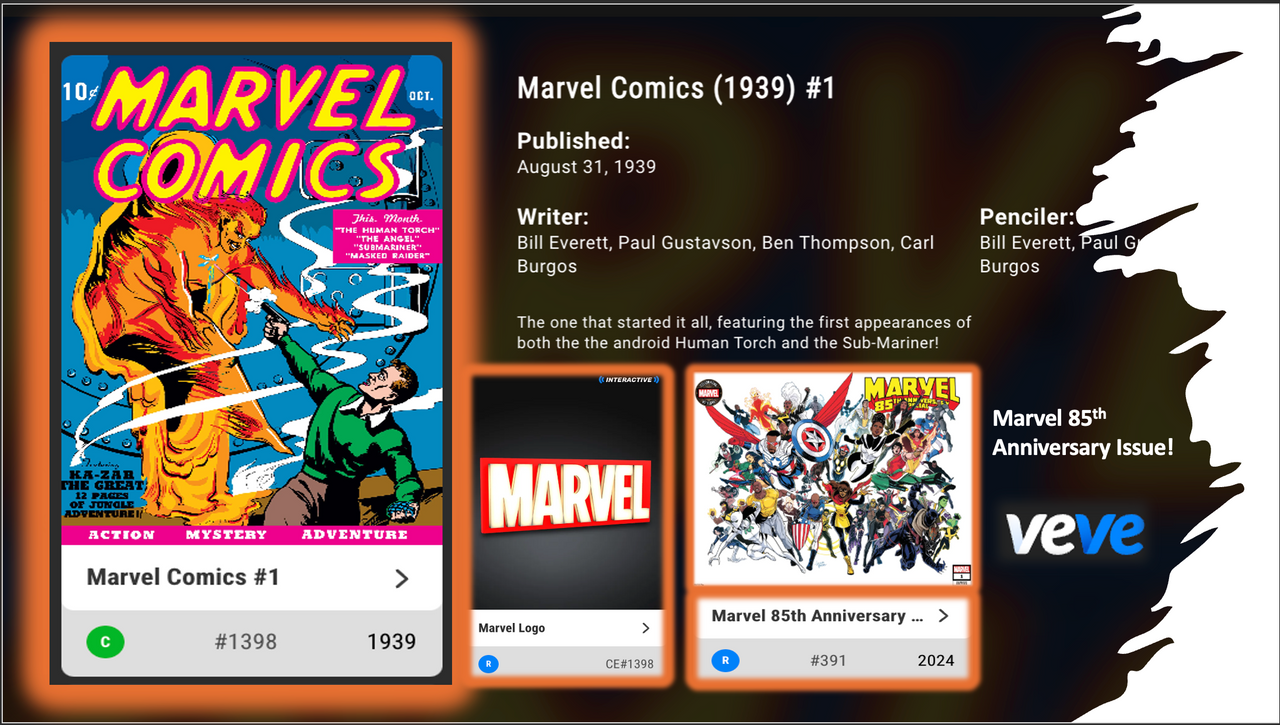Click the Marvel Comics (1939) #1 heading
This screenshot has width=1280, height=725.
[676, 88]
